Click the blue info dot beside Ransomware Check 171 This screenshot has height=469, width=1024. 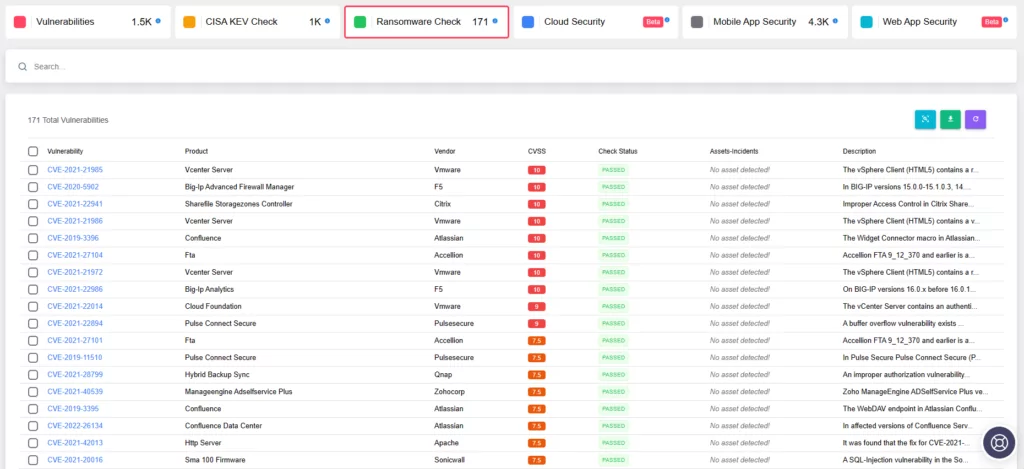point(495,21)
